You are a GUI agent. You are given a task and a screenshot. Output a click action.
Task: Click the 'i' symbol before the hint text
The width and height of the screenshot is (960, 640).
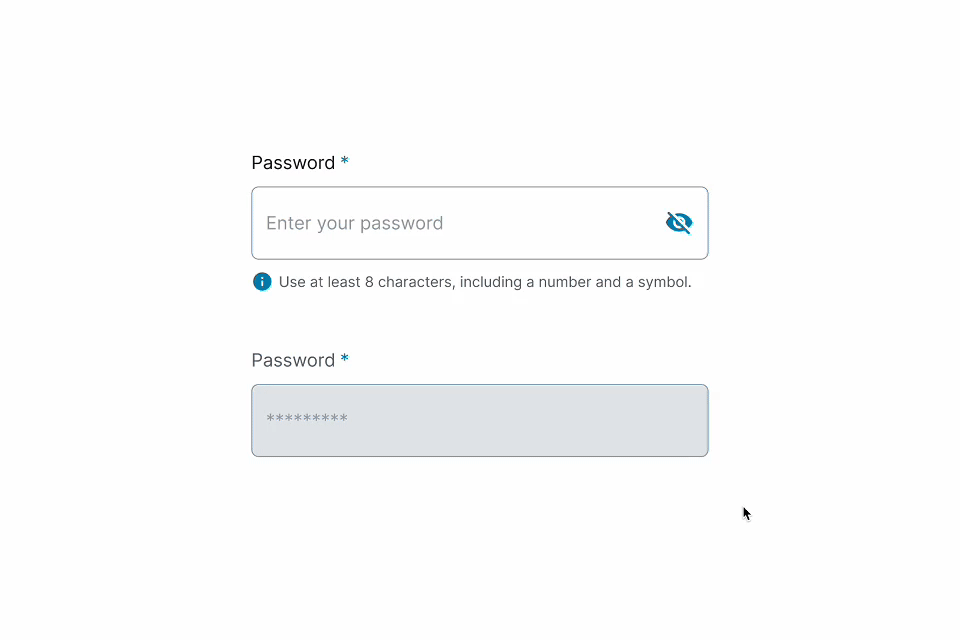[x=261, y=281]
